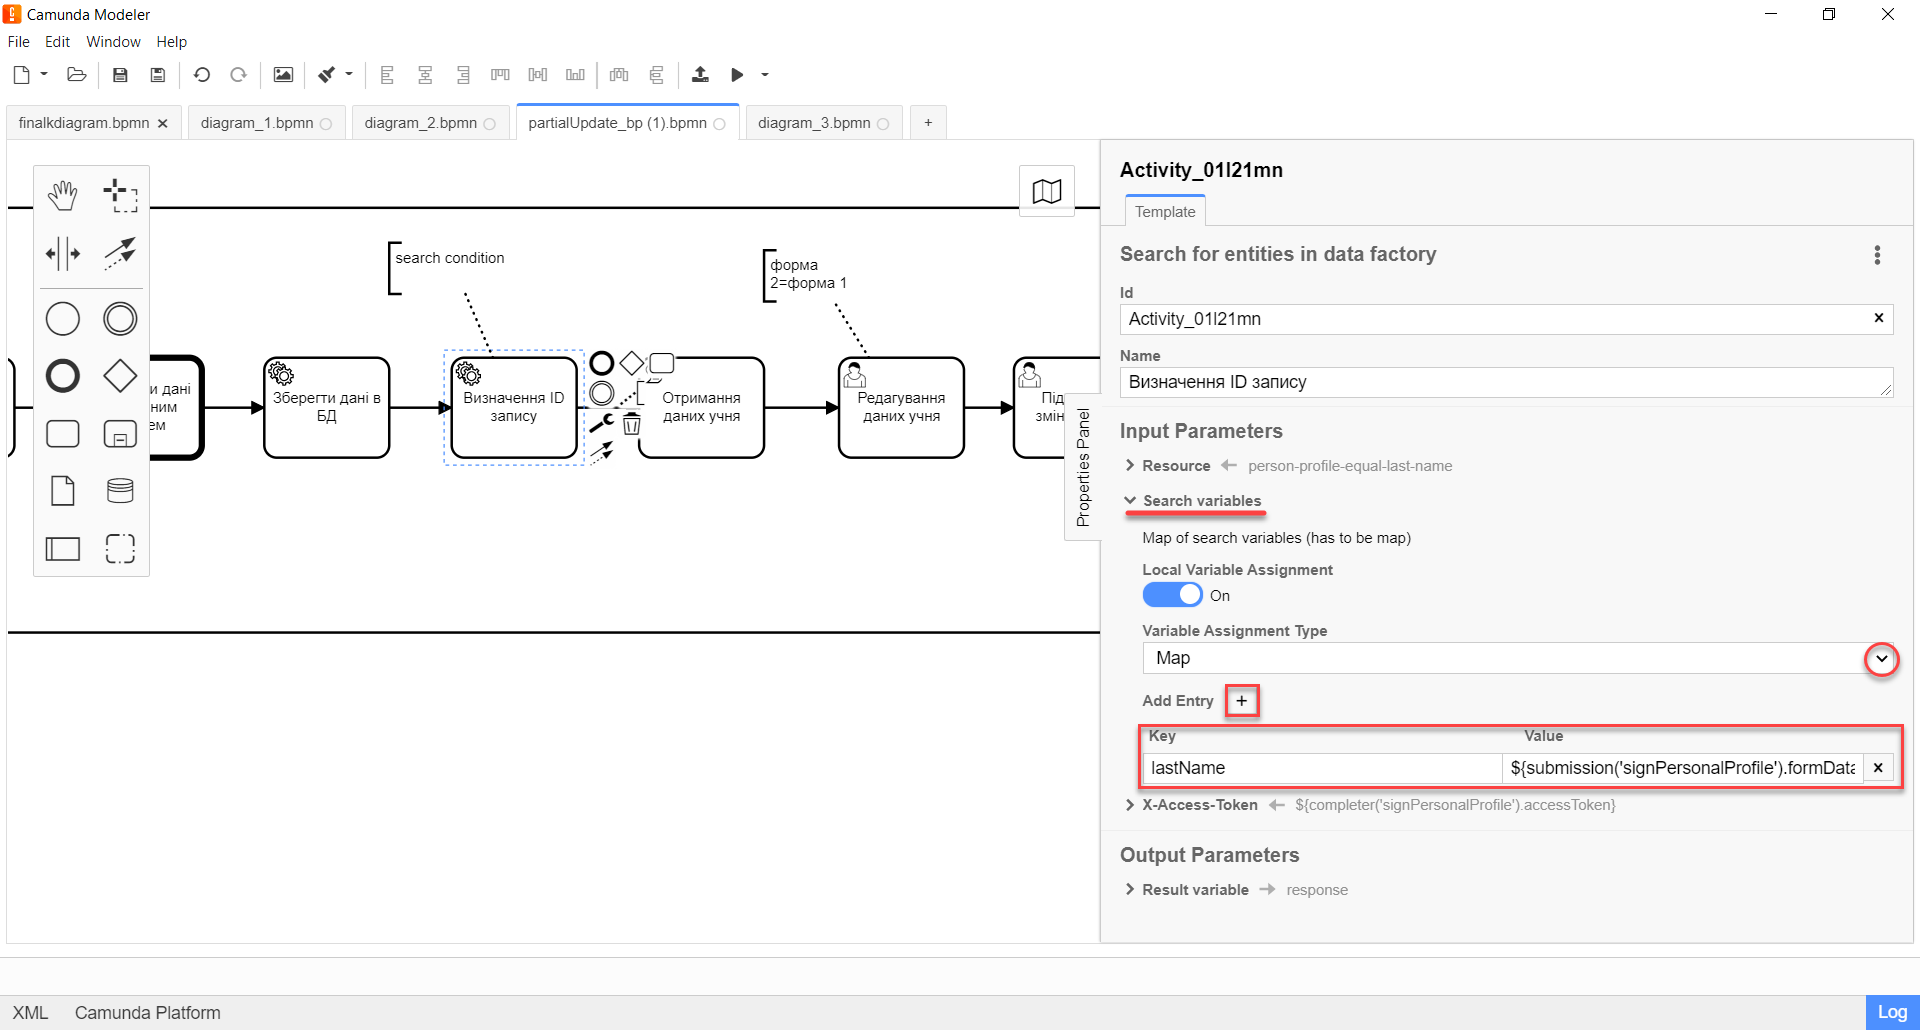The height and width of the screenshot is (1030, 1920).
Task: Select the 'Зберегти дані в БД' task
Action: click(327, 408)
